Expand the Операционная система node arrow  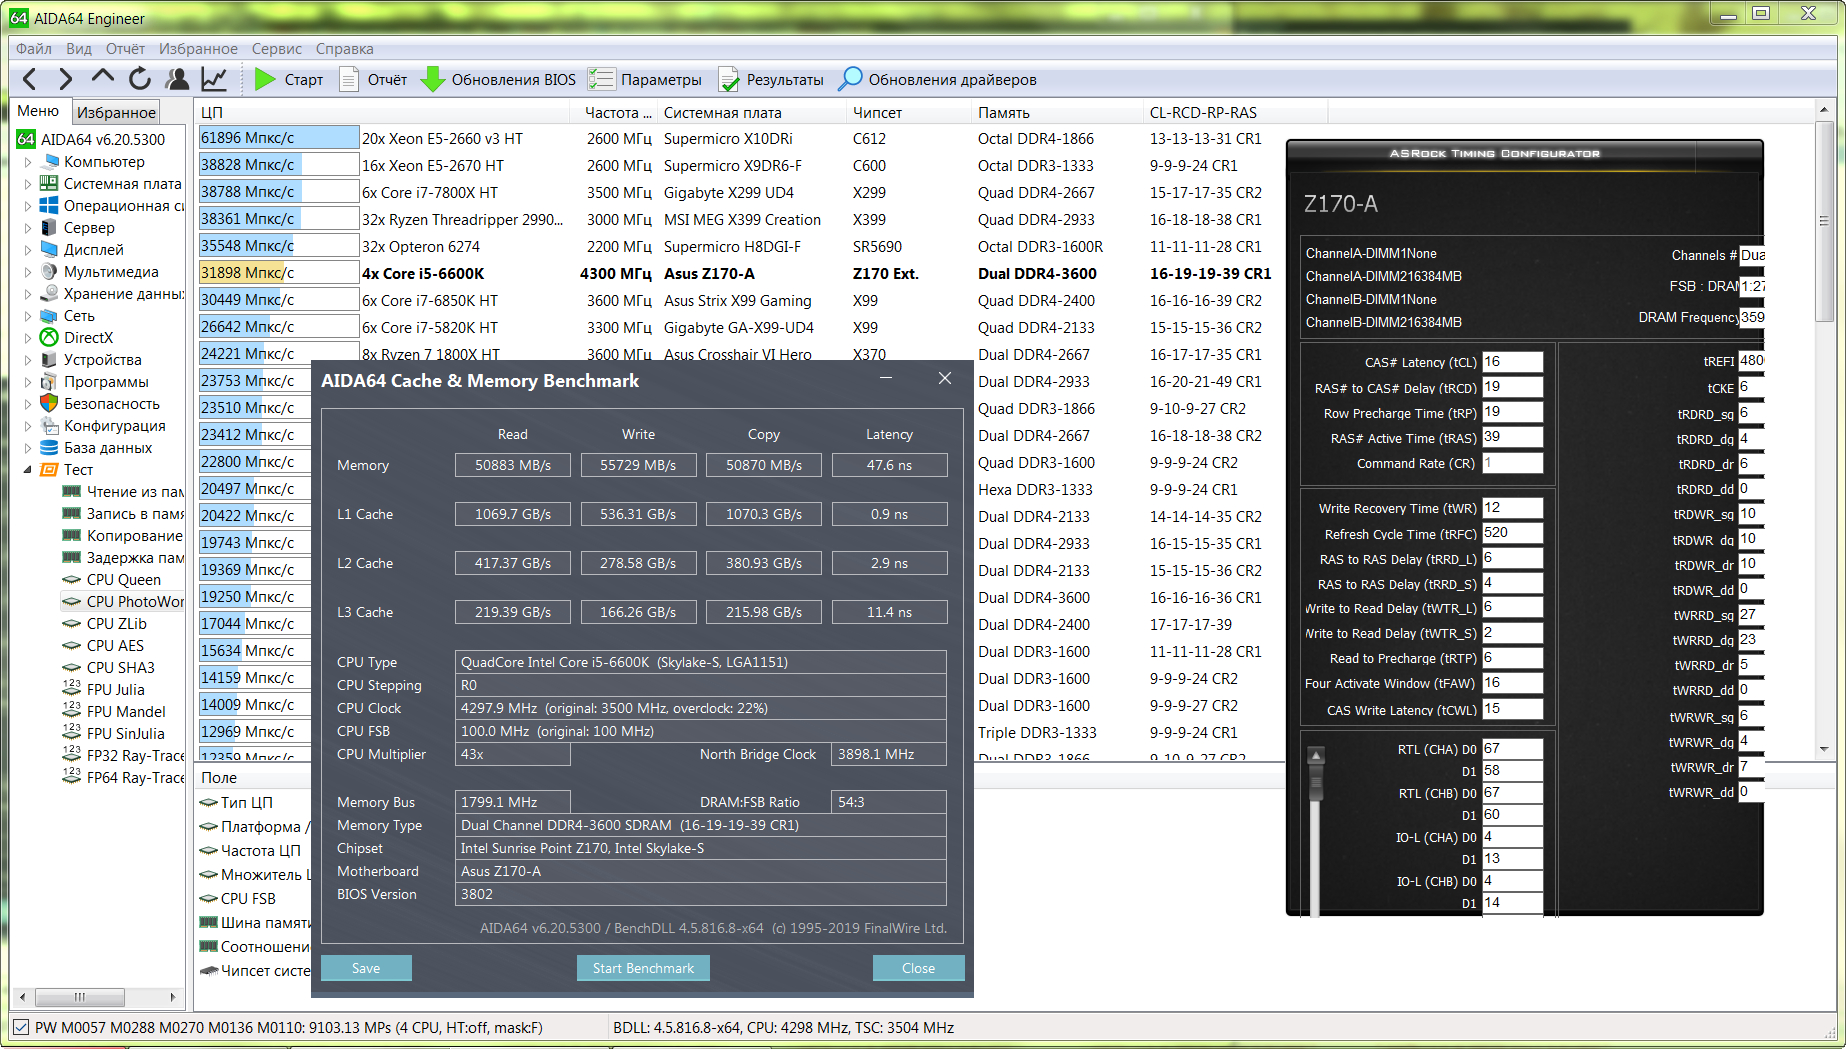click(x=28, y=206)
